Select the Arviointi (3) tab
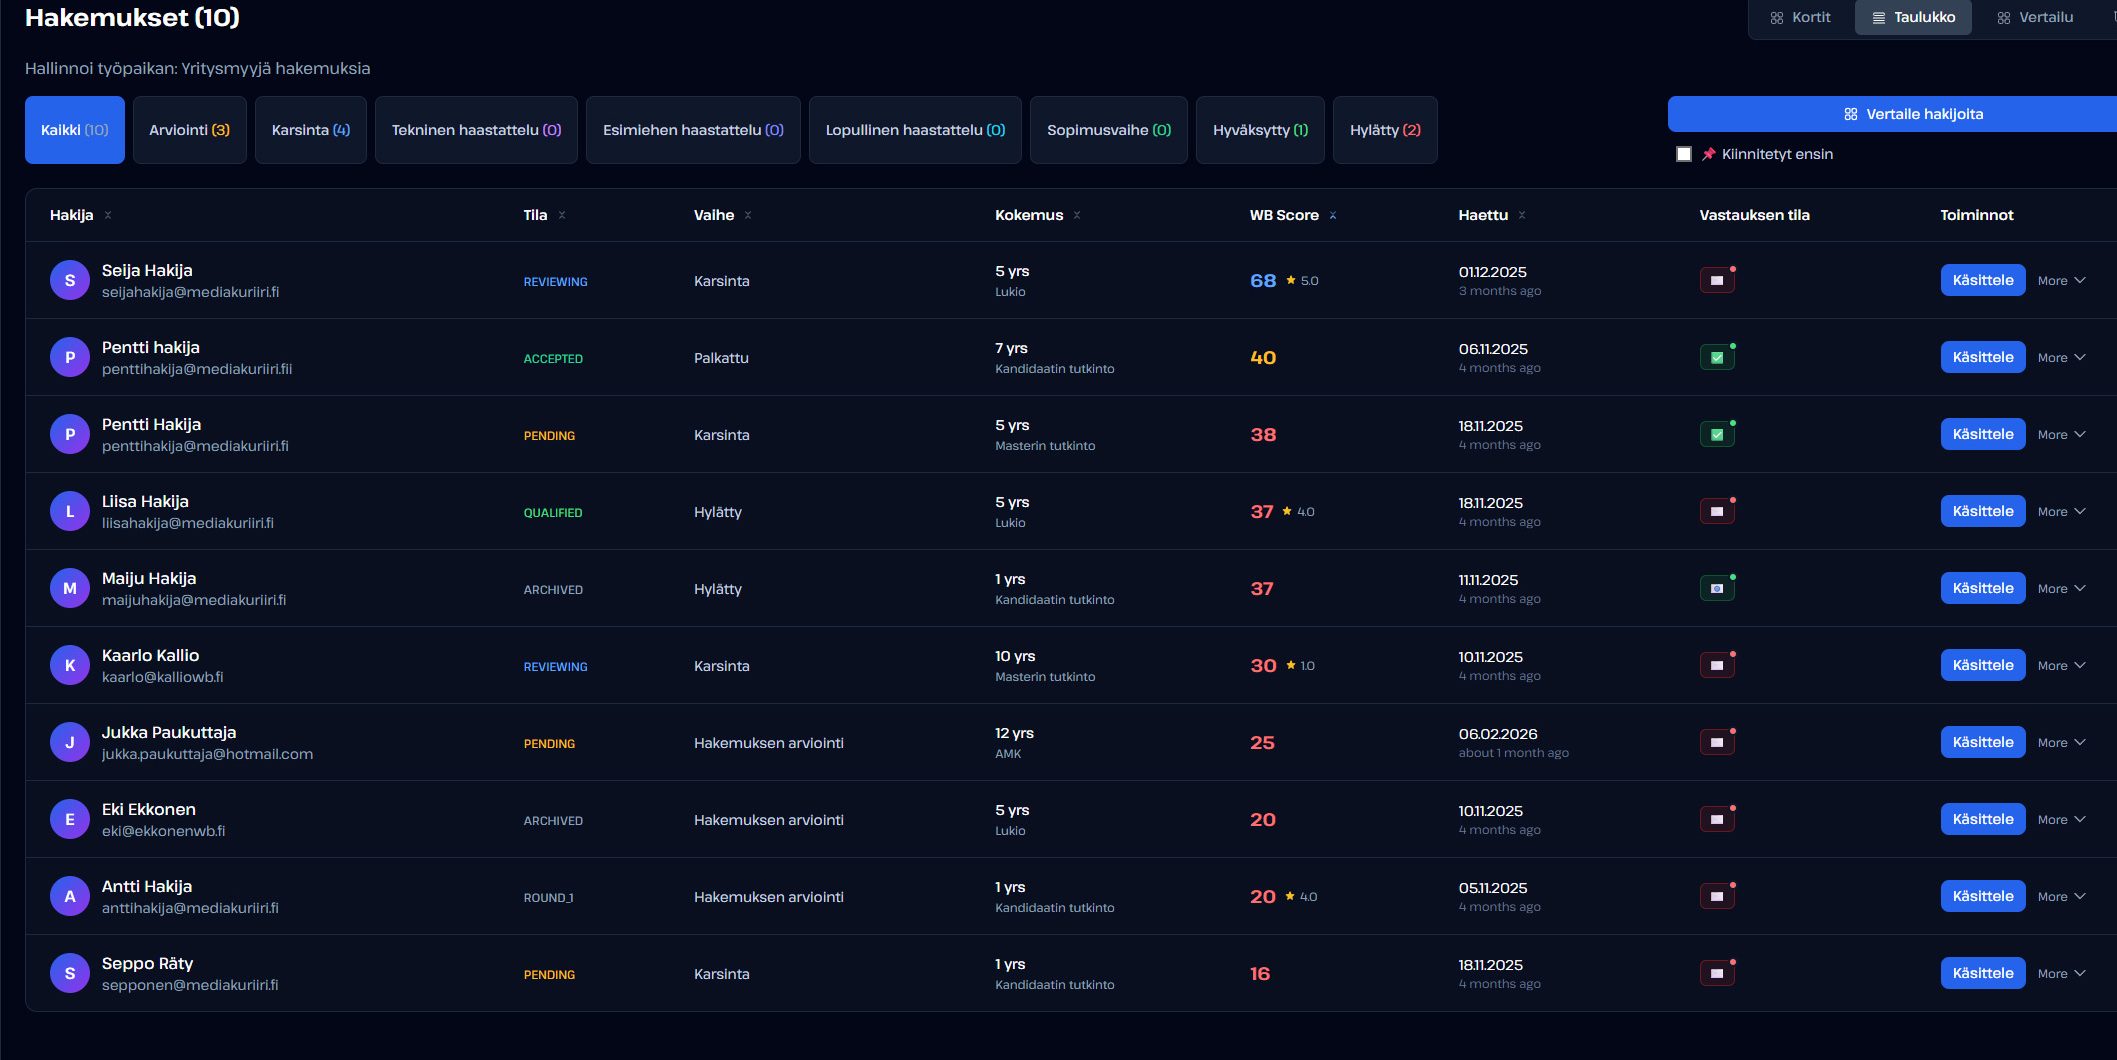This screenshot has width=2117, height=1060. click(189, 130)
